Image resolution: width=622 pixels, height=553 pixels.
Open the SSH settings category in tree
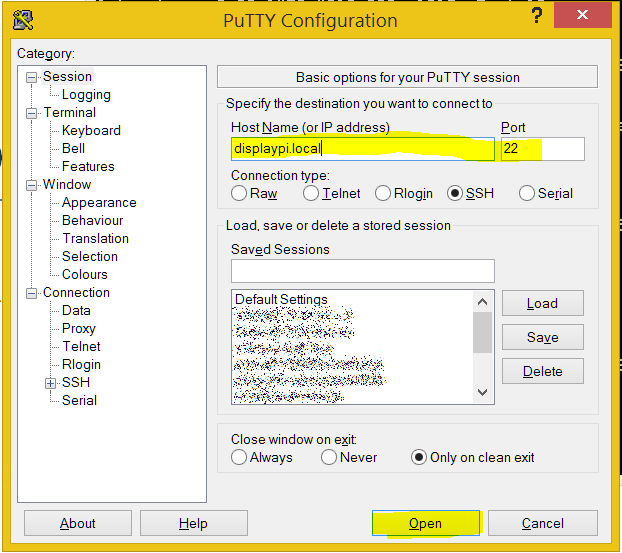click(x=76, y=382)
